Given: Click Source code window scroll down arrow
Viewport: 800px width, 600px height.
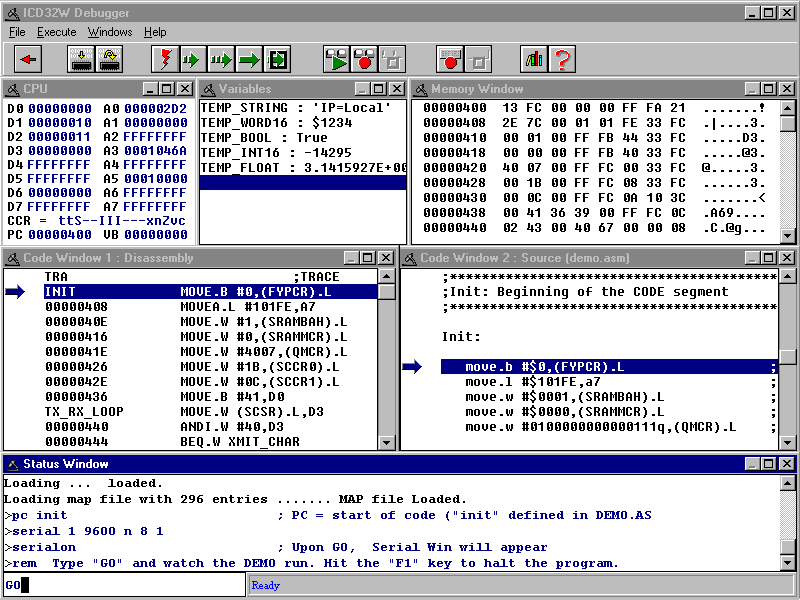Looking at the screenshot, I should point(787,442).
